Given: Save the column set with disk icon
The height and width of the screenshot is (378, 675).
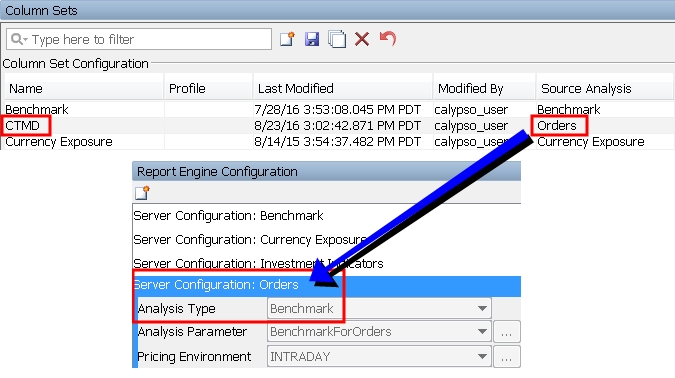Looking at the screenshot, I should pos(312,39).
